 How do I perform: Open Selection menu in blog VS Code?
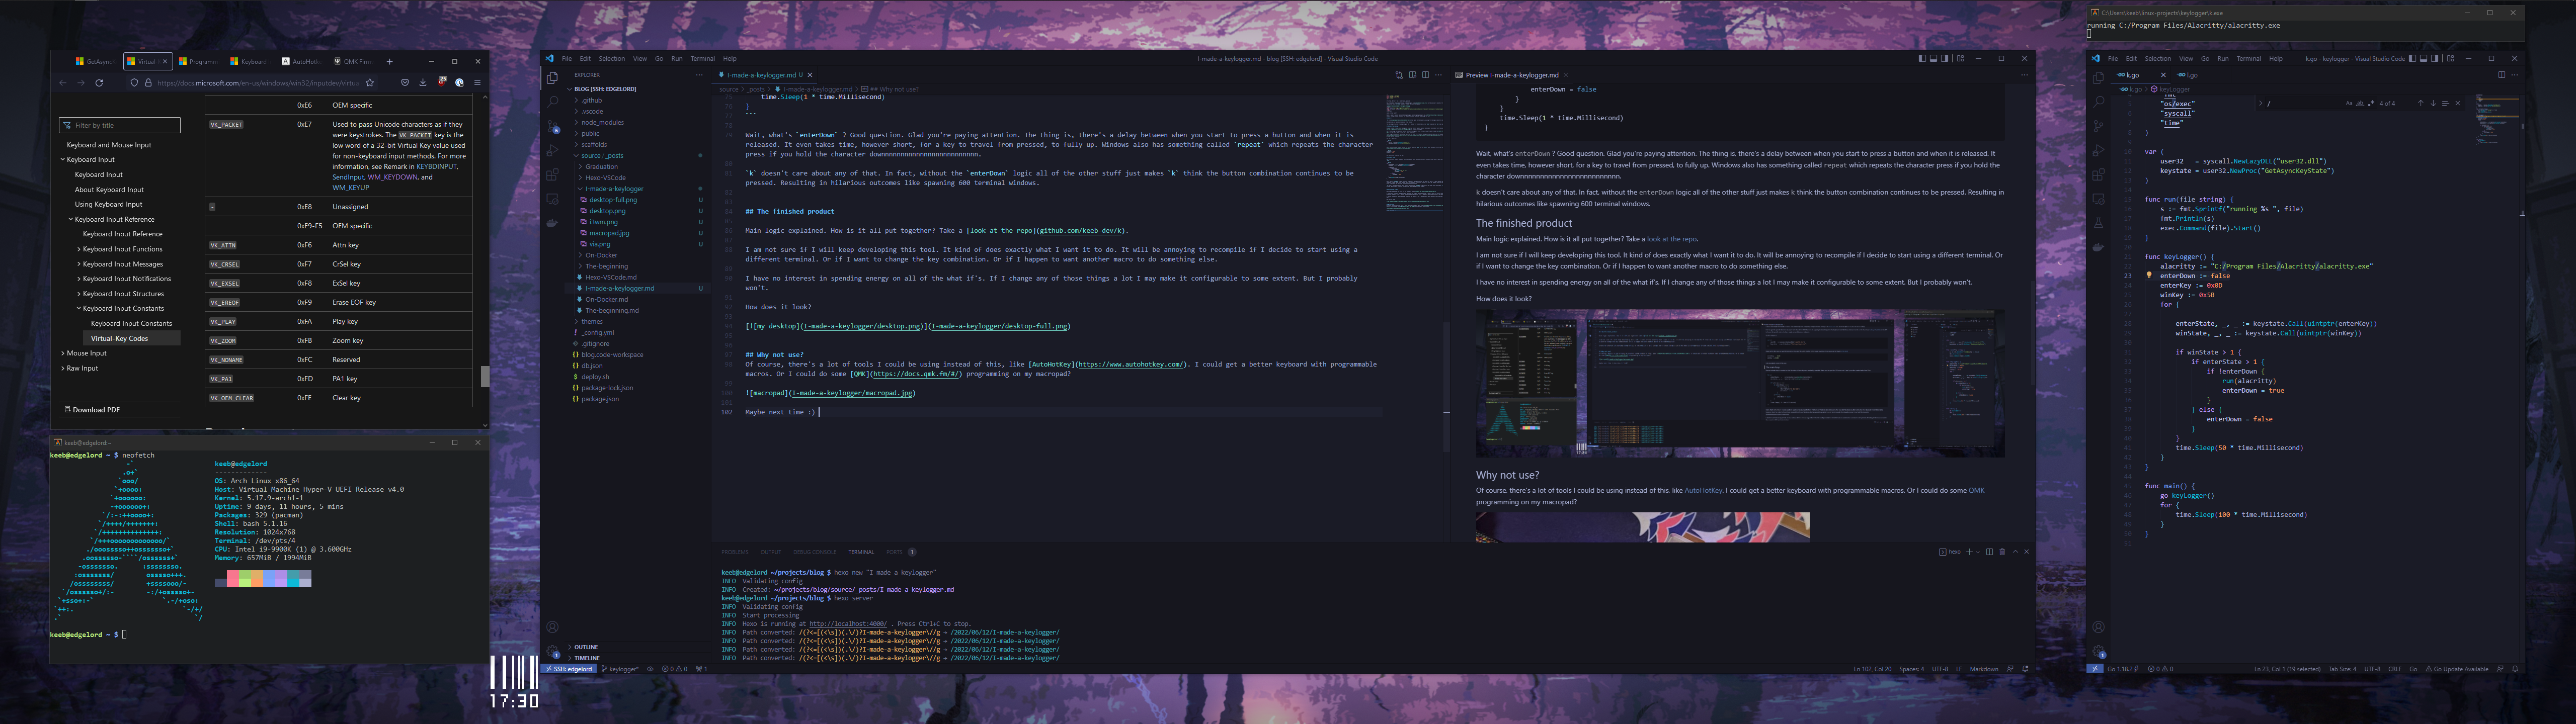(x=612, y=59)
